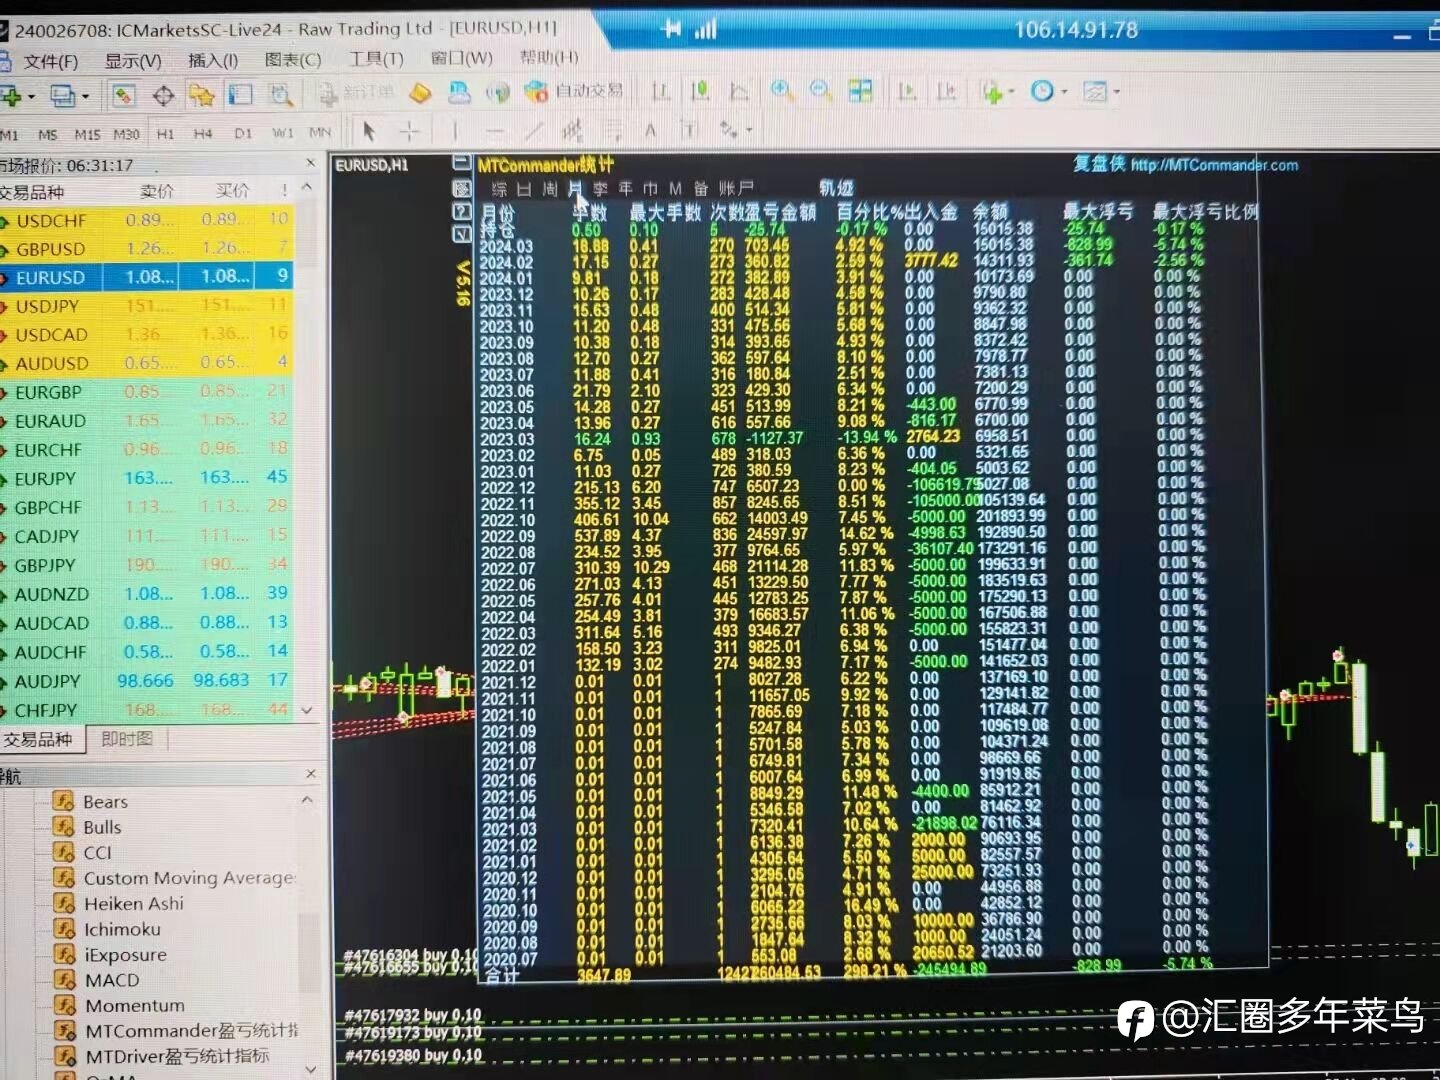Switch chart to line chart icon
Viewport: 1440px width, 1080px height.
point(740,92)
